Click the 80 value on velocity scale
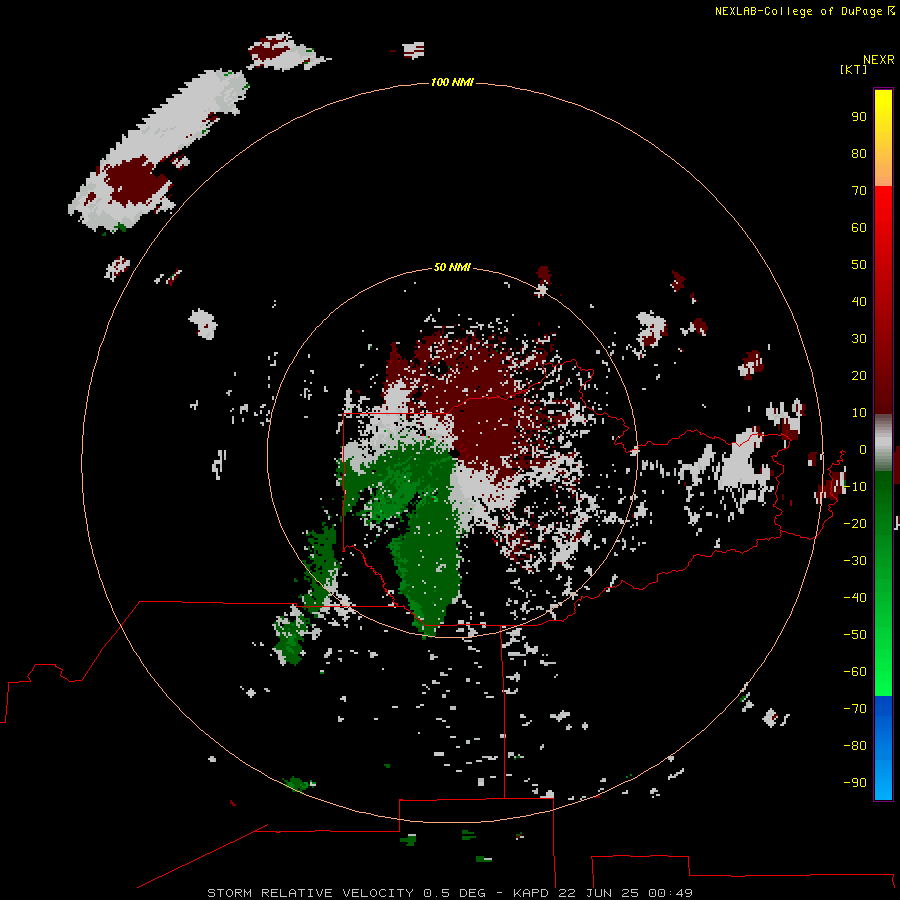This screenshot has height=900, width=900. click(x=859, y=154)
